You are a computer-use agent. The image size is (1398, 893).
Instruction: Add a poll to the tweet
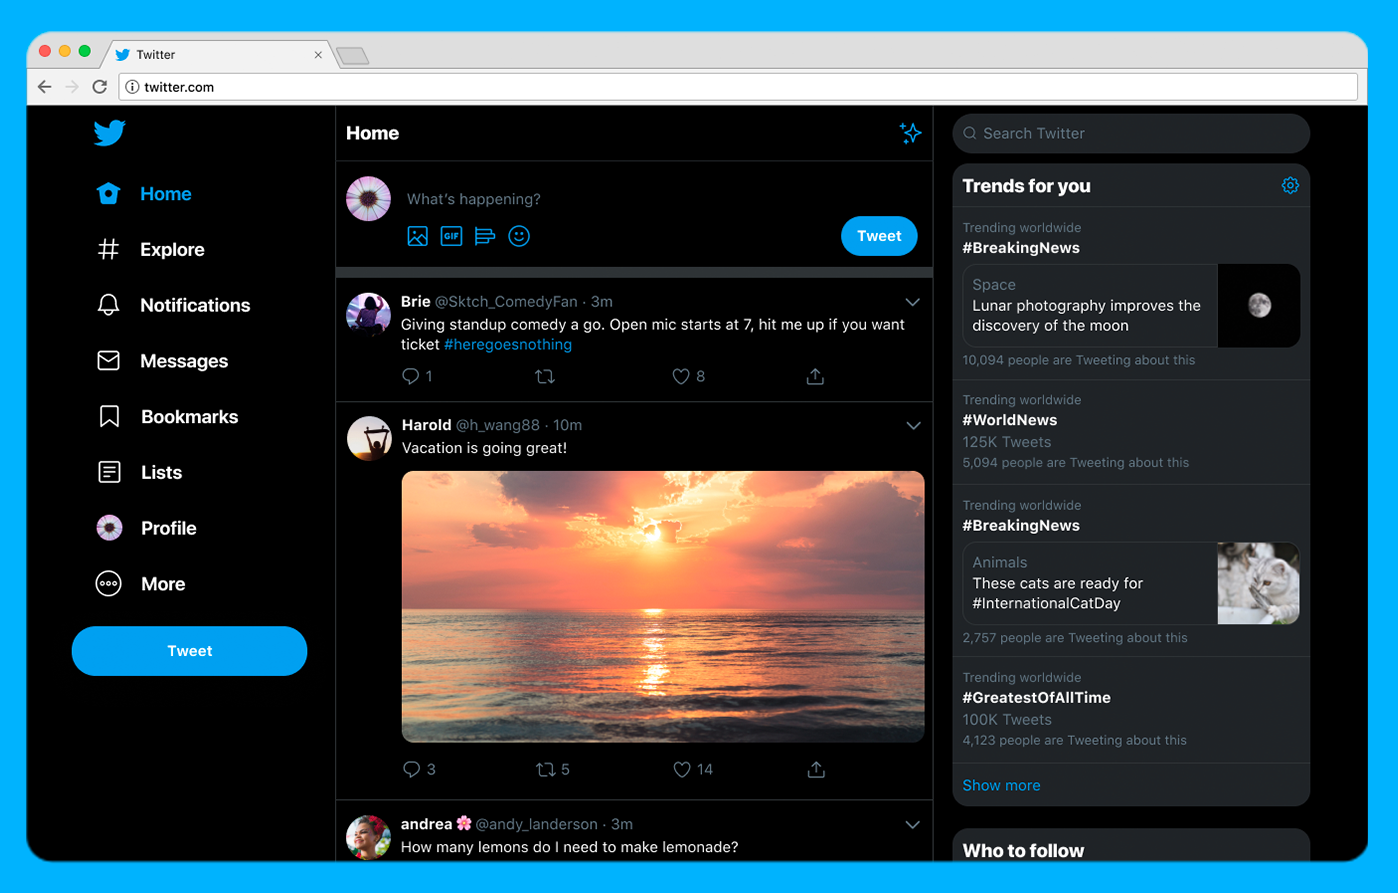coord(485,236)
